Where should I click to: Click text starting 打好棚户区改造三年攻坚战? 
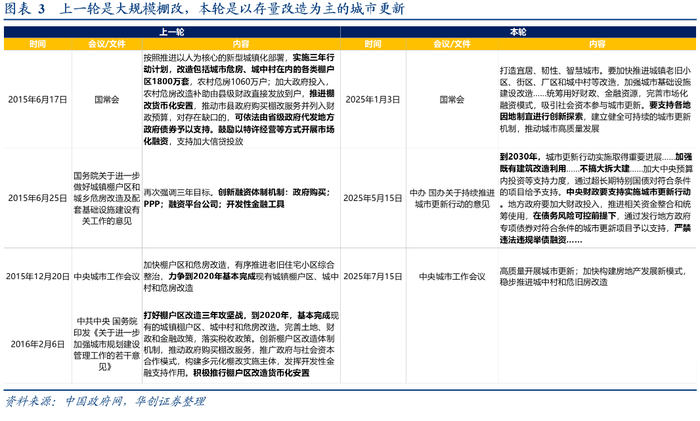point(241,344)
